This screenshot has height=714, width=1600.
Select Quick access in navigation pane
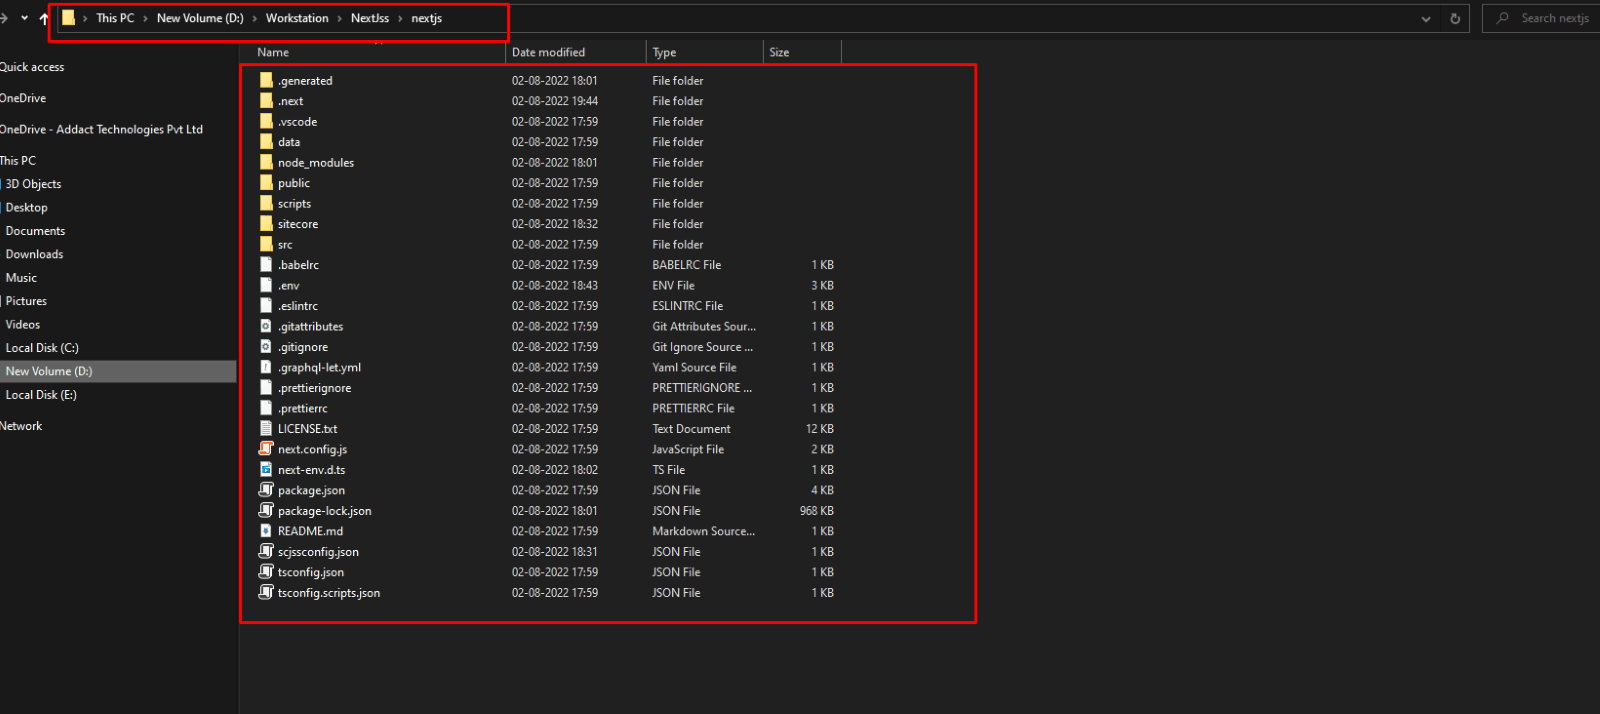tap(32, 67)
